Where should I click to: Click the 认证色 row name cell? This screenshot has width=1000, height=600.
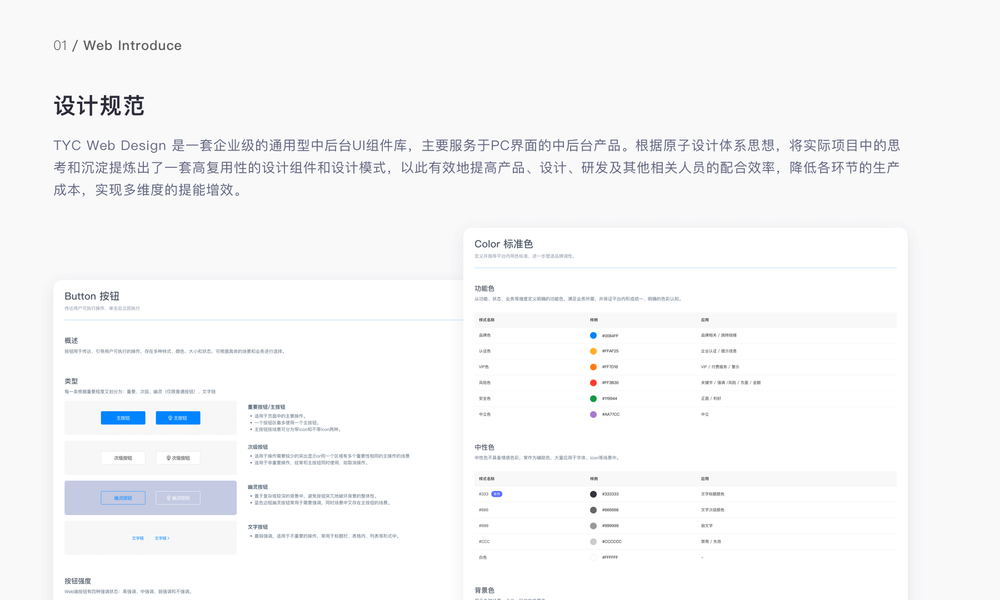(x=485, y=351)
